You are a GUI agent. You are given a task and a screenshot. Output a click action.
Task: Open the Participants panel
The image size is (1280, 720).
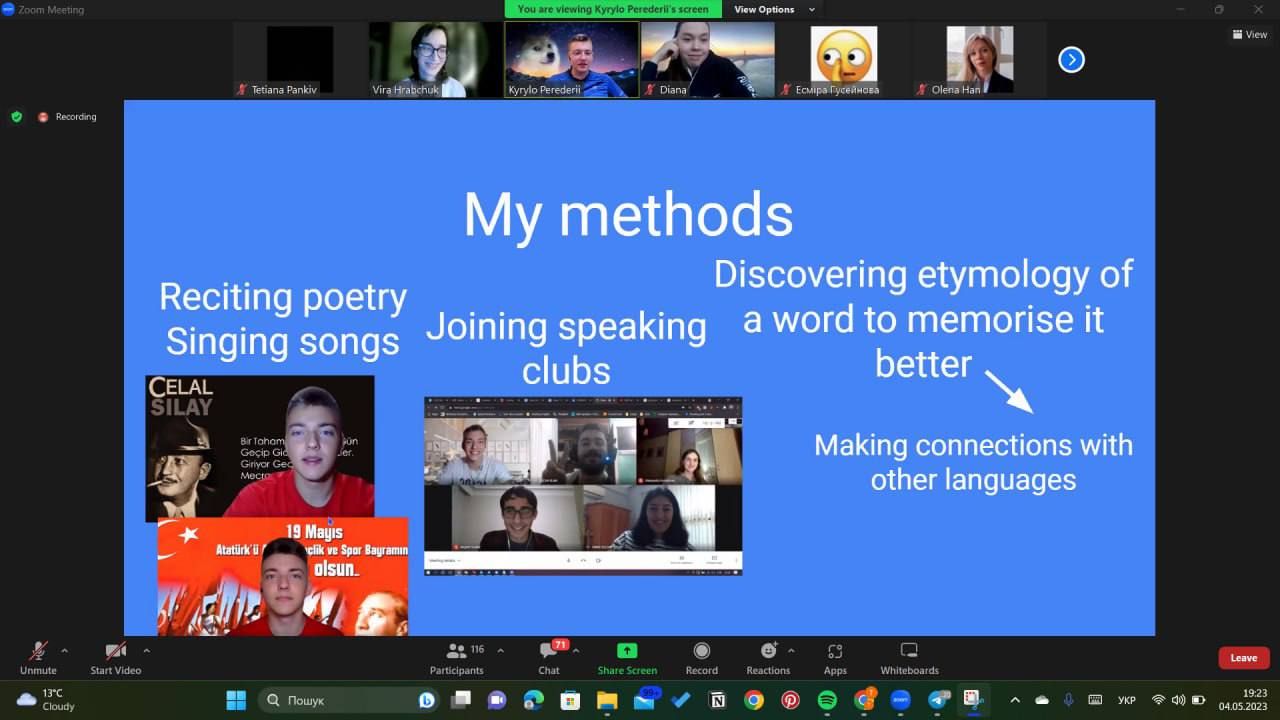point(457,652)
